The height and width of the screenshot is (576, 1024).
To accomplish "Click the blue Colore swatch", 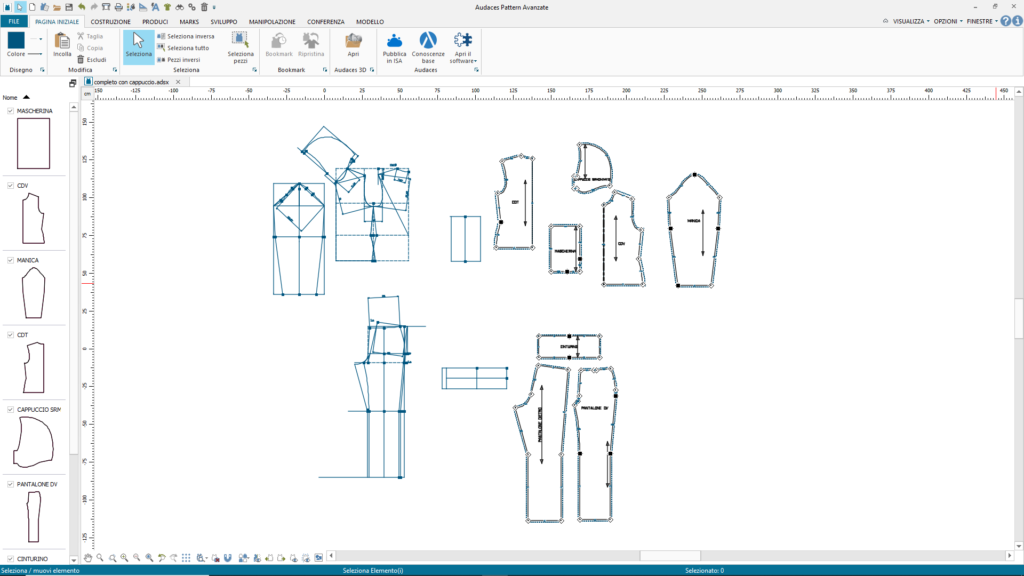I will tap(16, 40).
